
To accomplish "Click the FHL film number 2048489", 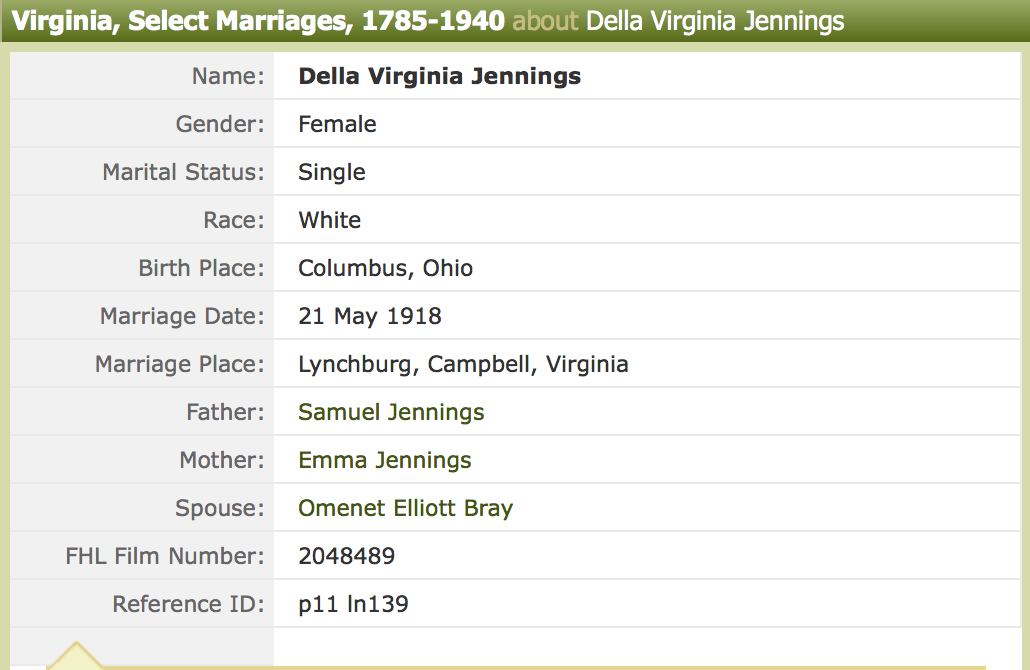I will click(x=346, y=556).
